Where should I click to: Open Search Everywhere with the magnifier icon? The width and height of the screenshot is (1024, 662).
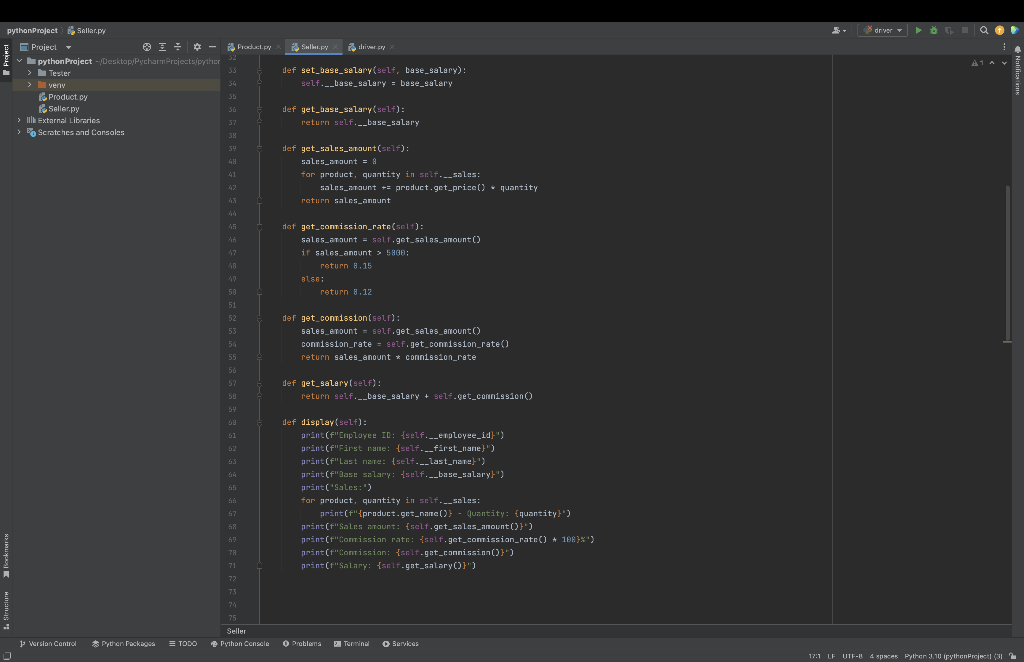pyautogui.click(x=983, y=30)
